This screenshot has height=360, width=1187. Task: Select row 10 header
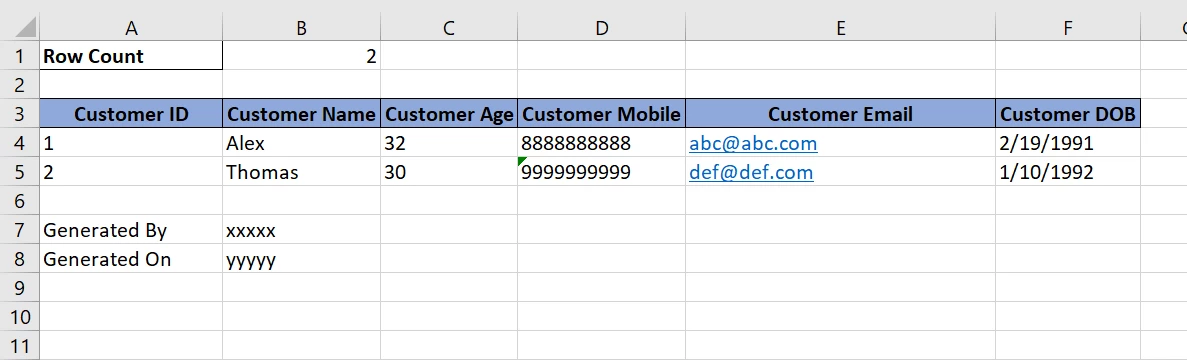[20, 316]
